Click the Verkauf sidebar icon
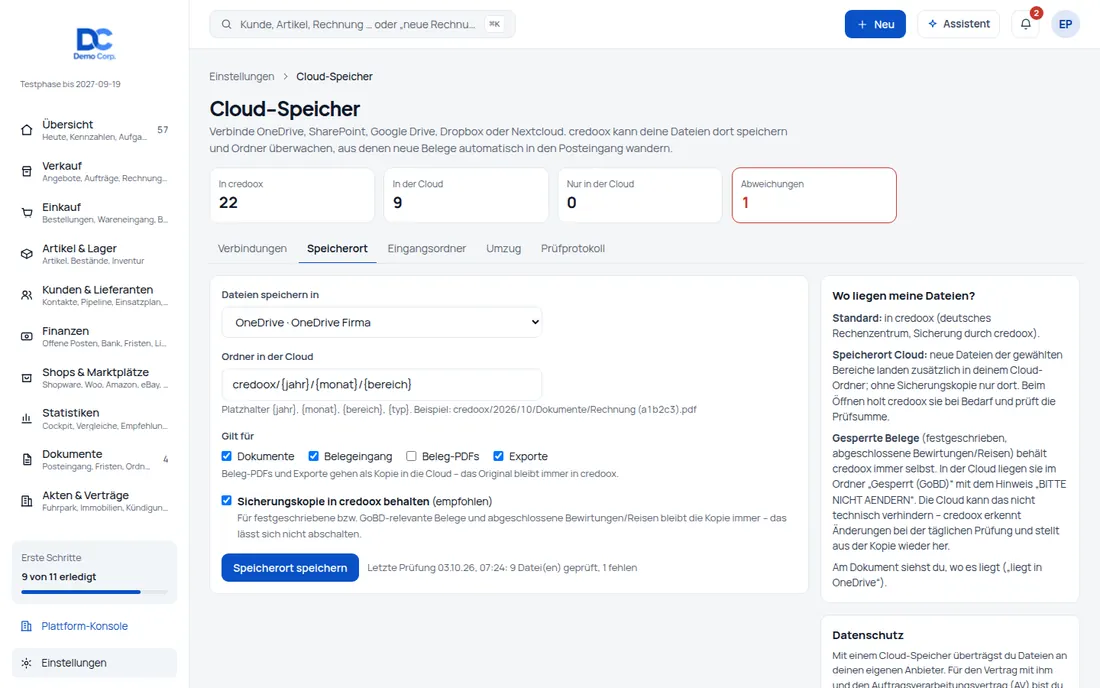 point(27,171)
